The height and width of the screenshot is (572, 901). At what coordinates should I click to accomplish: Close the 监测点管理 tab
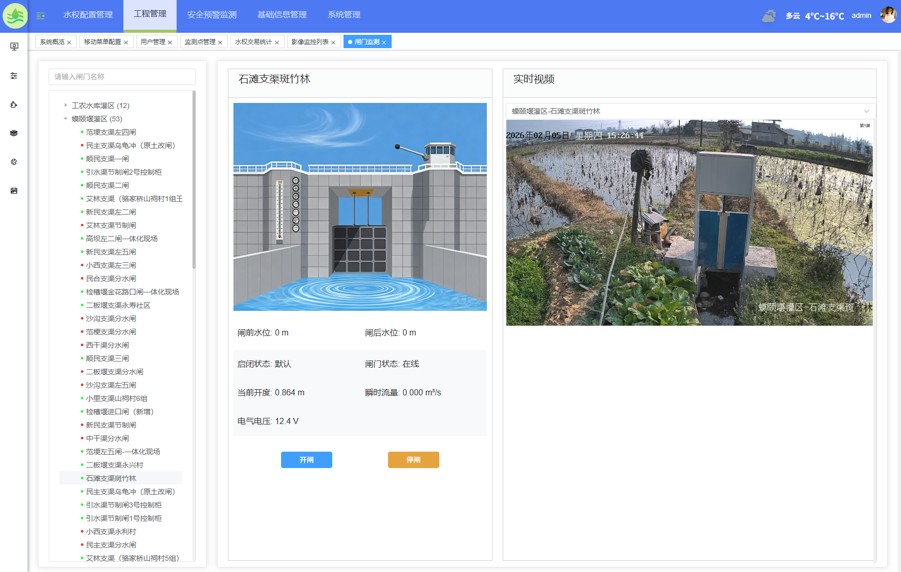[x=220, y=43]
